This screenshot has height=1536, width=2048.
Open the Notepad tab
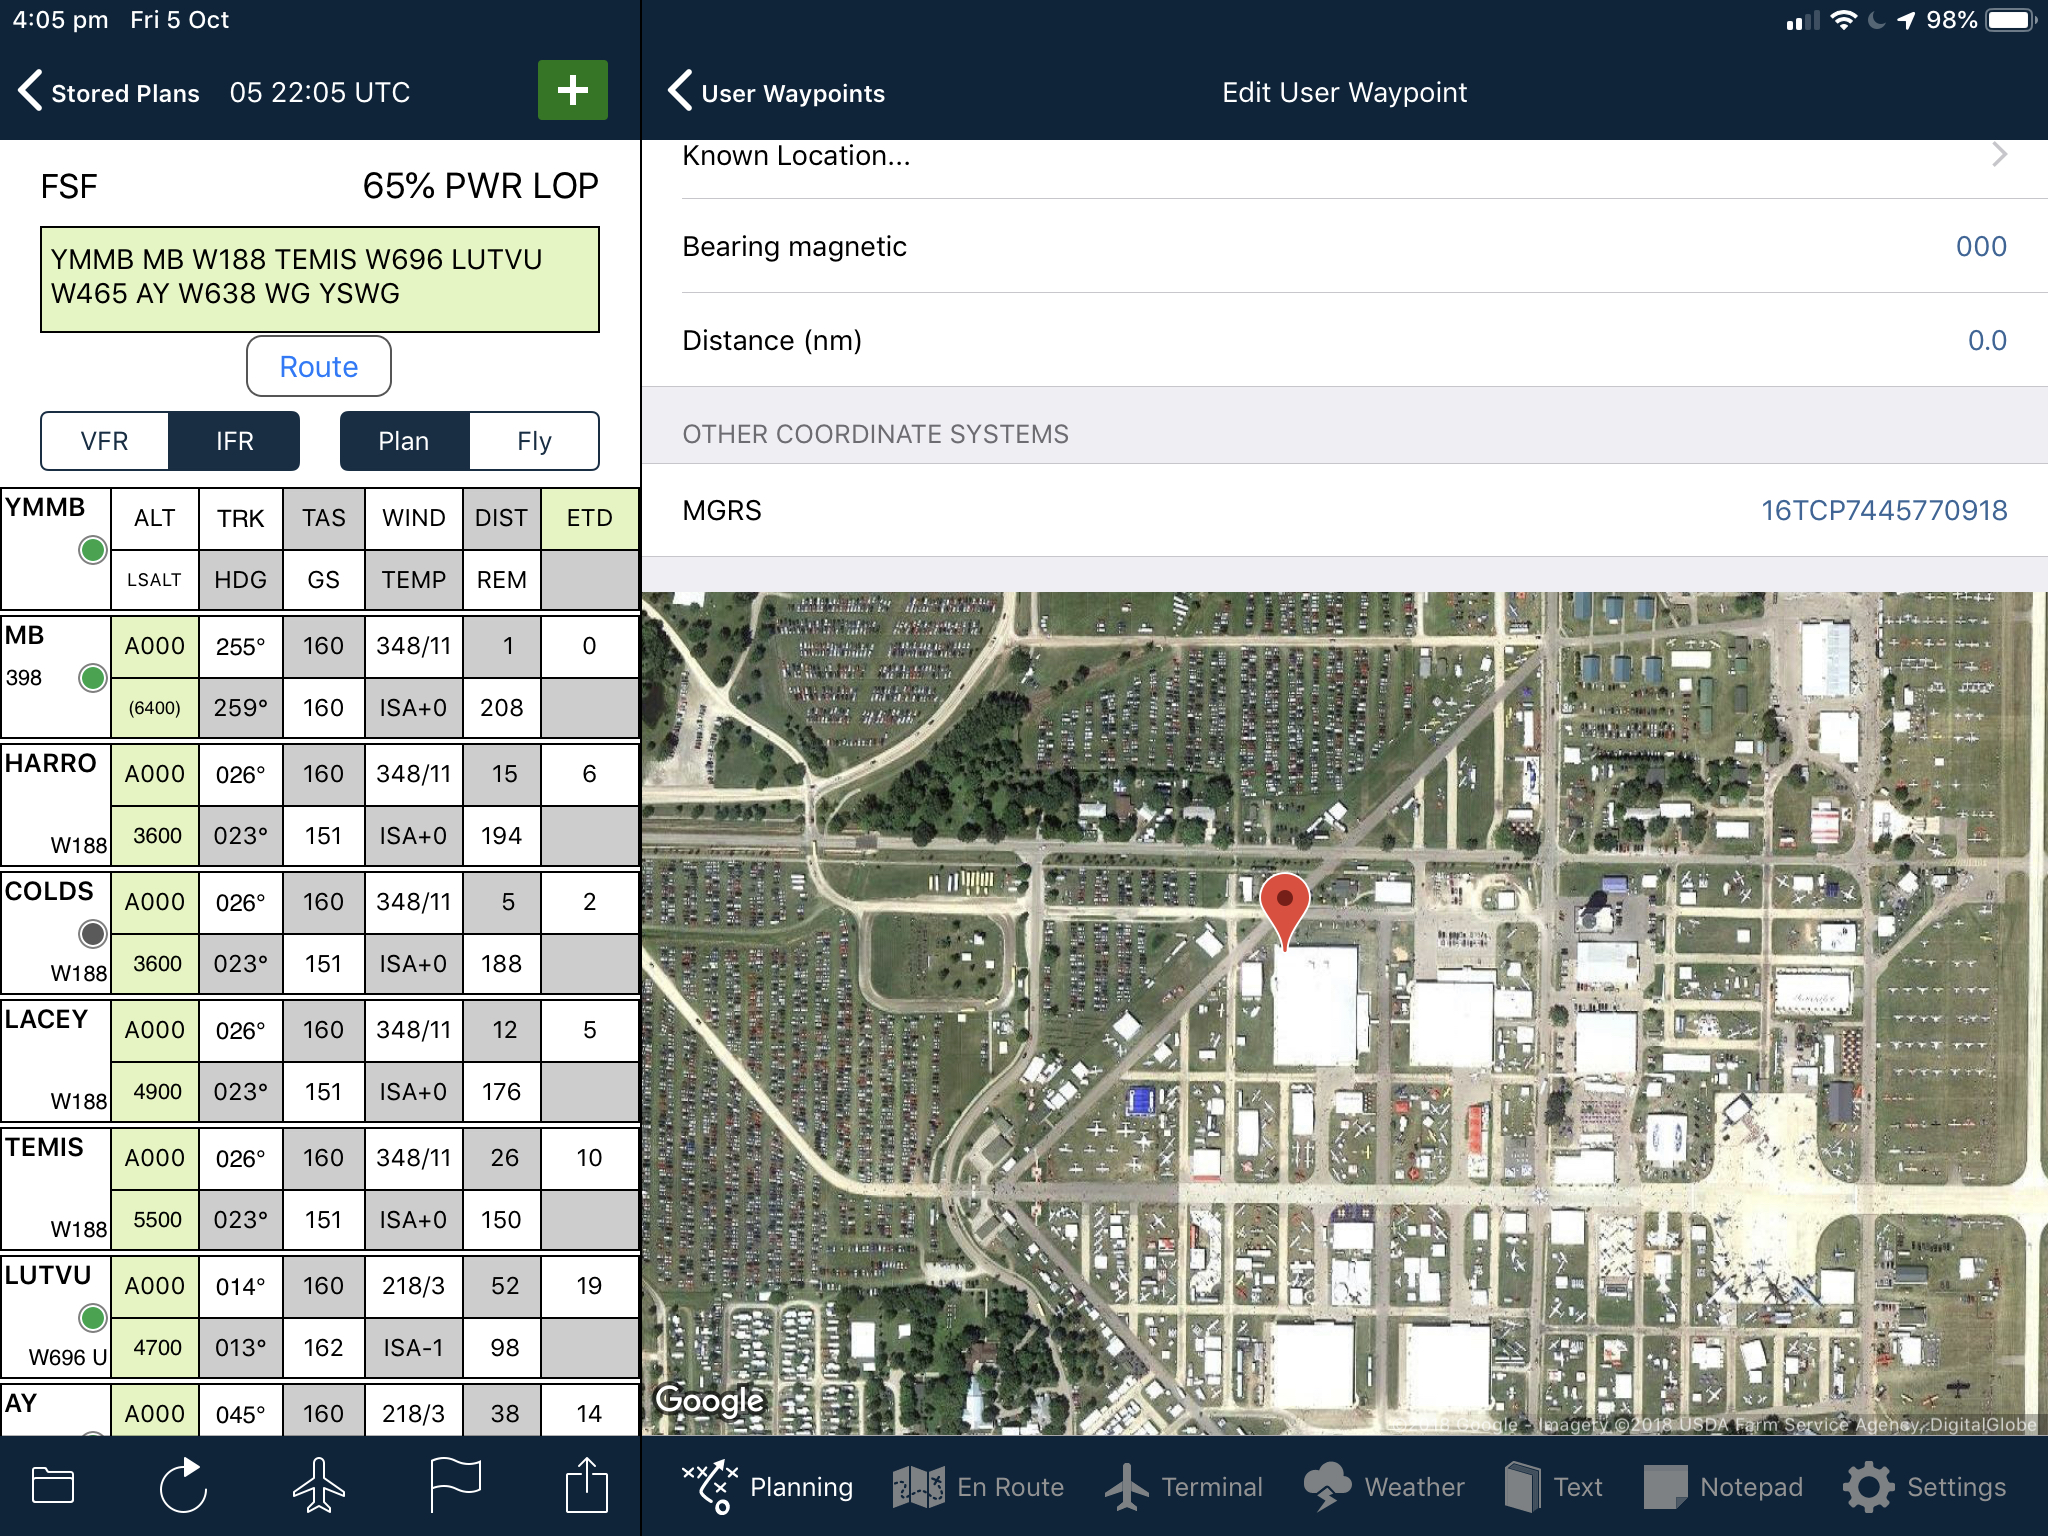(x=1723, y=1487)
